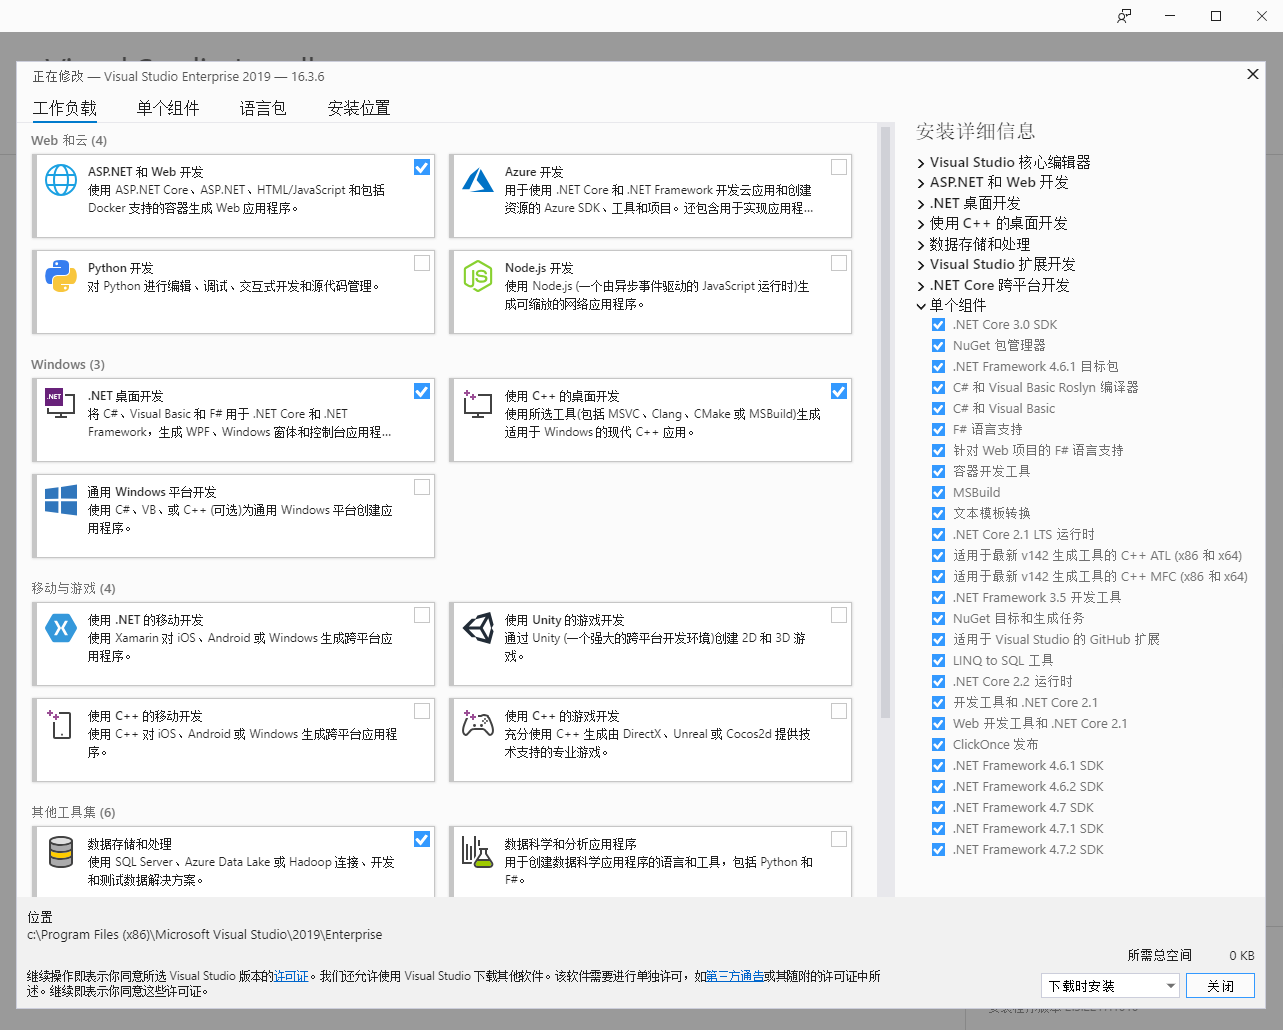Click the .NET 桌面开发 monitor icon
1283x1030 pixels.
(60, 403)
